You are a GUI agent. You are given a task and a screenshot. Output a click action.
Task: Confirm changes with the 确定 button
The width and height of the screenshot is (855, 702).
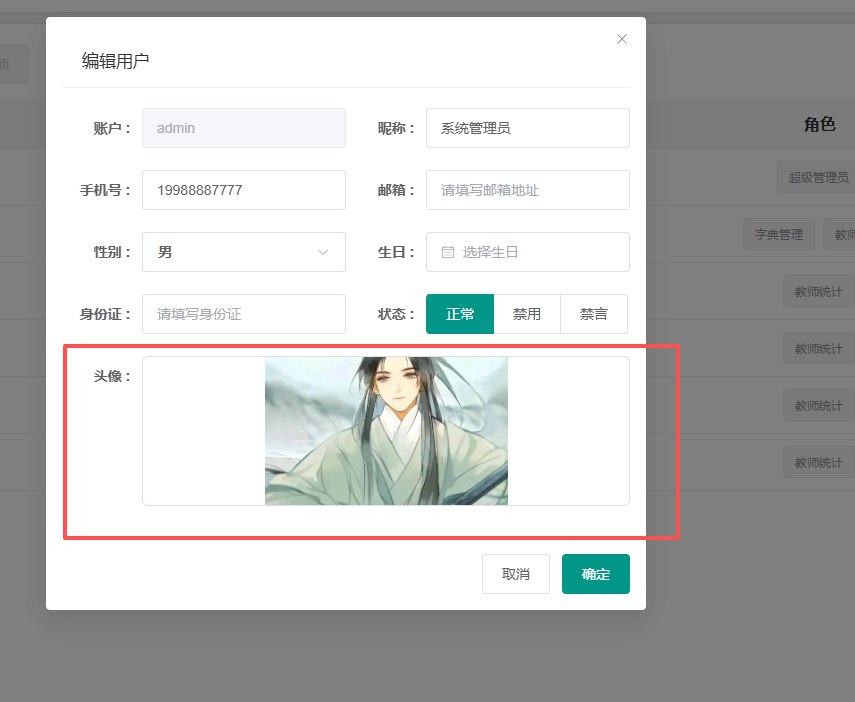[x=595, y=574]
